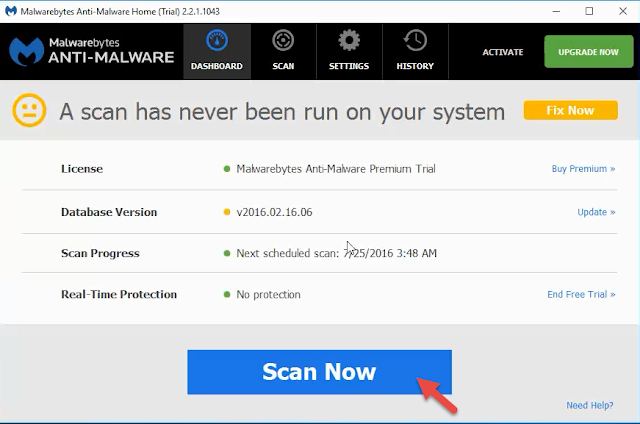Click the green Scan Progress status dot
640x424 pixels.
coord(227,253)
